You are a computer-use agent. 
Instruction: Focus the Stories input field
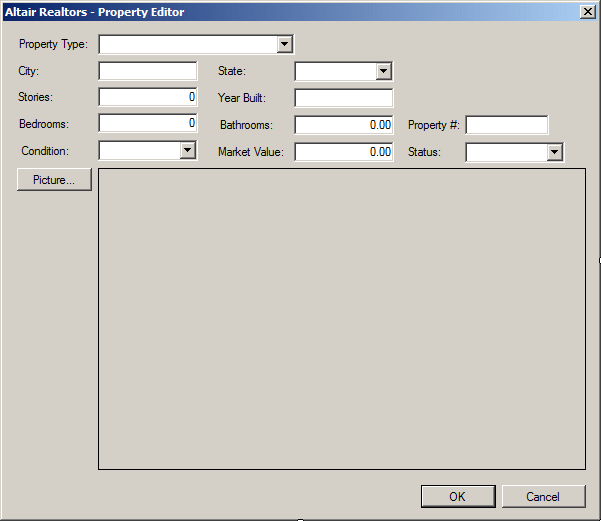(148, 97)
